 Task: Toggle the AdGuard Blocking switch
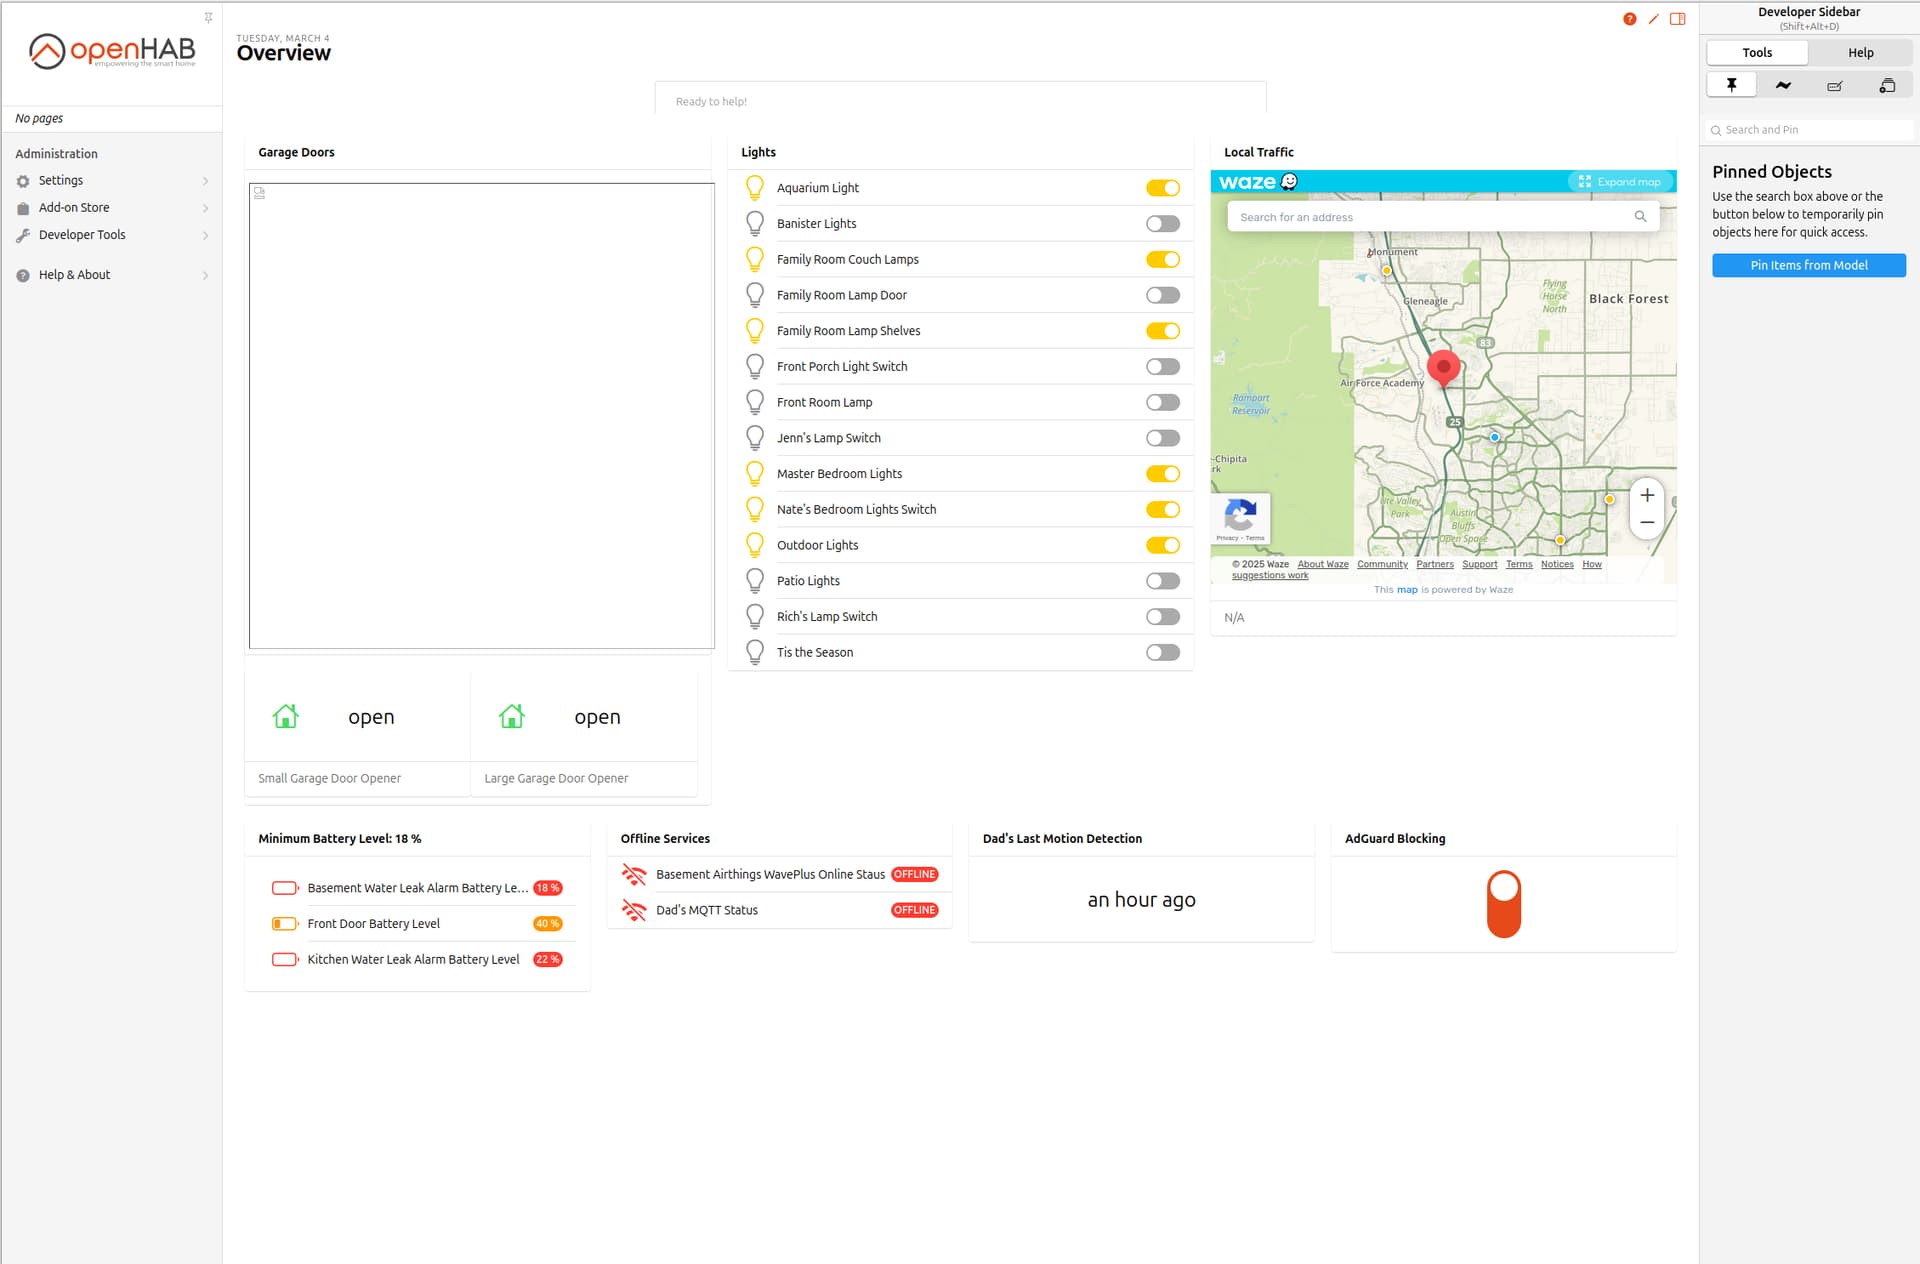tap(1504, 903)
